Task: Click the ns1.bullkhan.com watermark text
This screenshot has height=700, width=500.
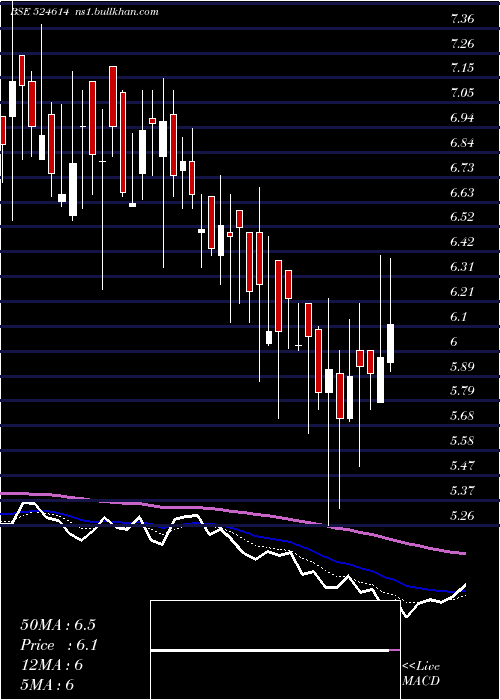Action: (116, 12)
